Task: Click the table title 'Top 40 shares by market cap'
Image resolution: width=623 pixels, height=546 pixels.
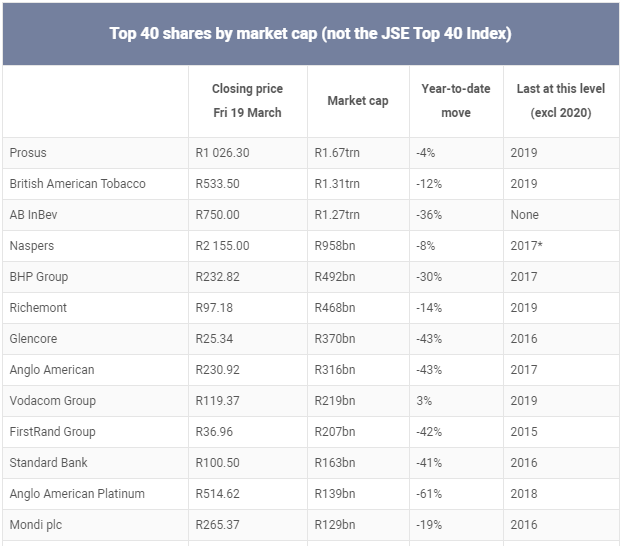Action: [213, 33]
